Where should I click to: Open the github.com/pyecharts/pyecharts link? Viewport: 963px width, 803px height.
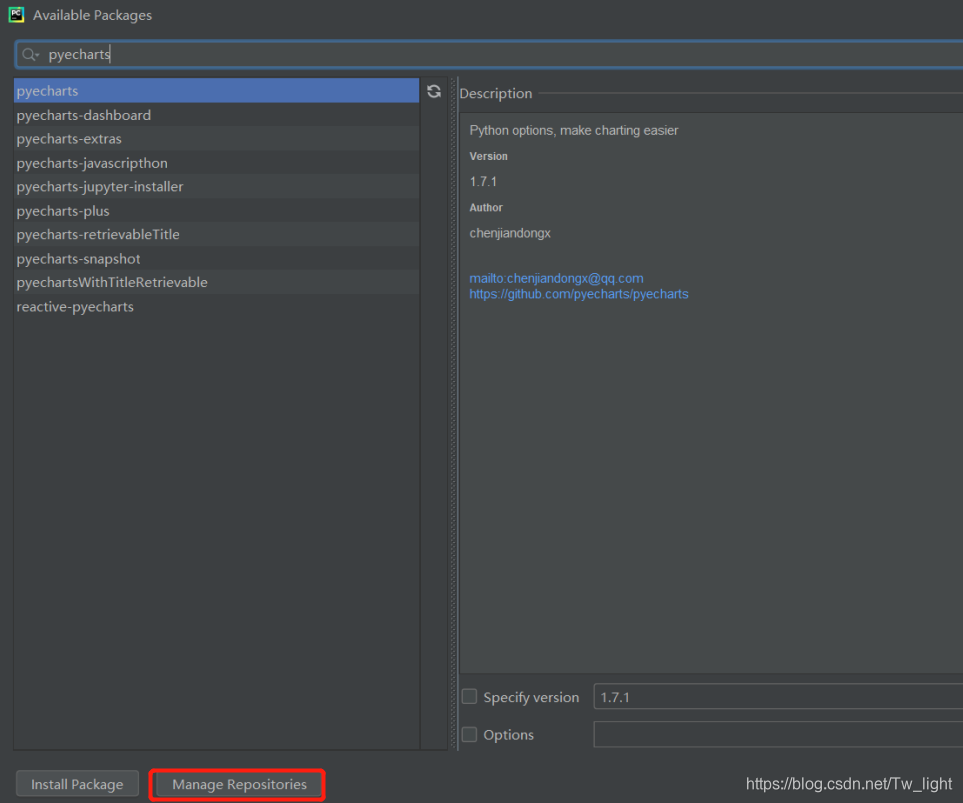tap(579, 294)
